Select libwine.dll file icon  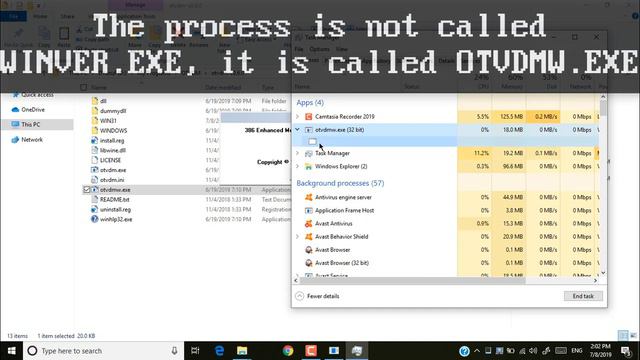pyautogui.click(x=95, y=150)
